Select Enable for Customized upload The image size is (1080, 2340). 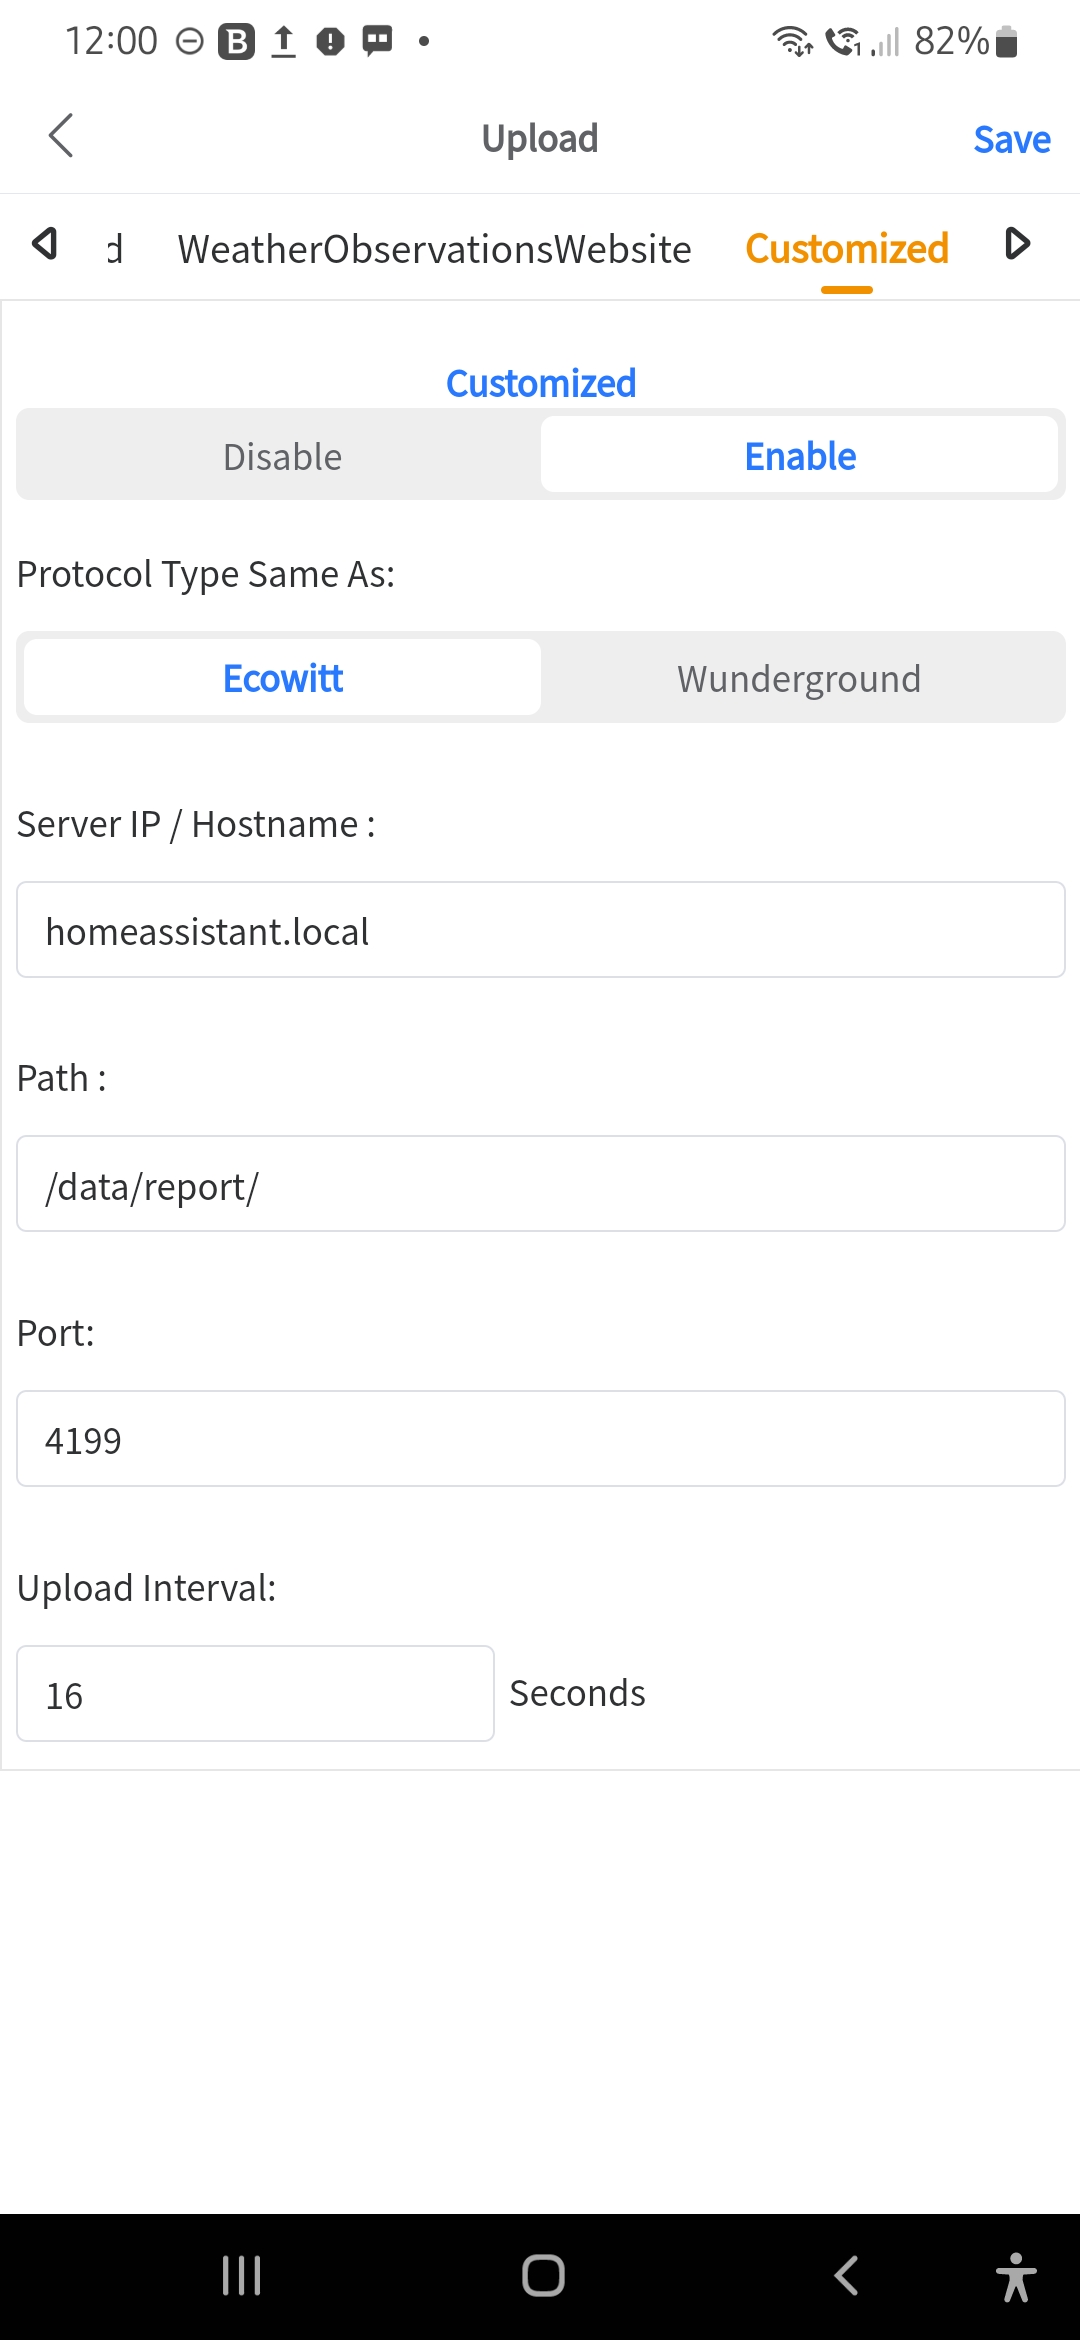click(799, 456)
